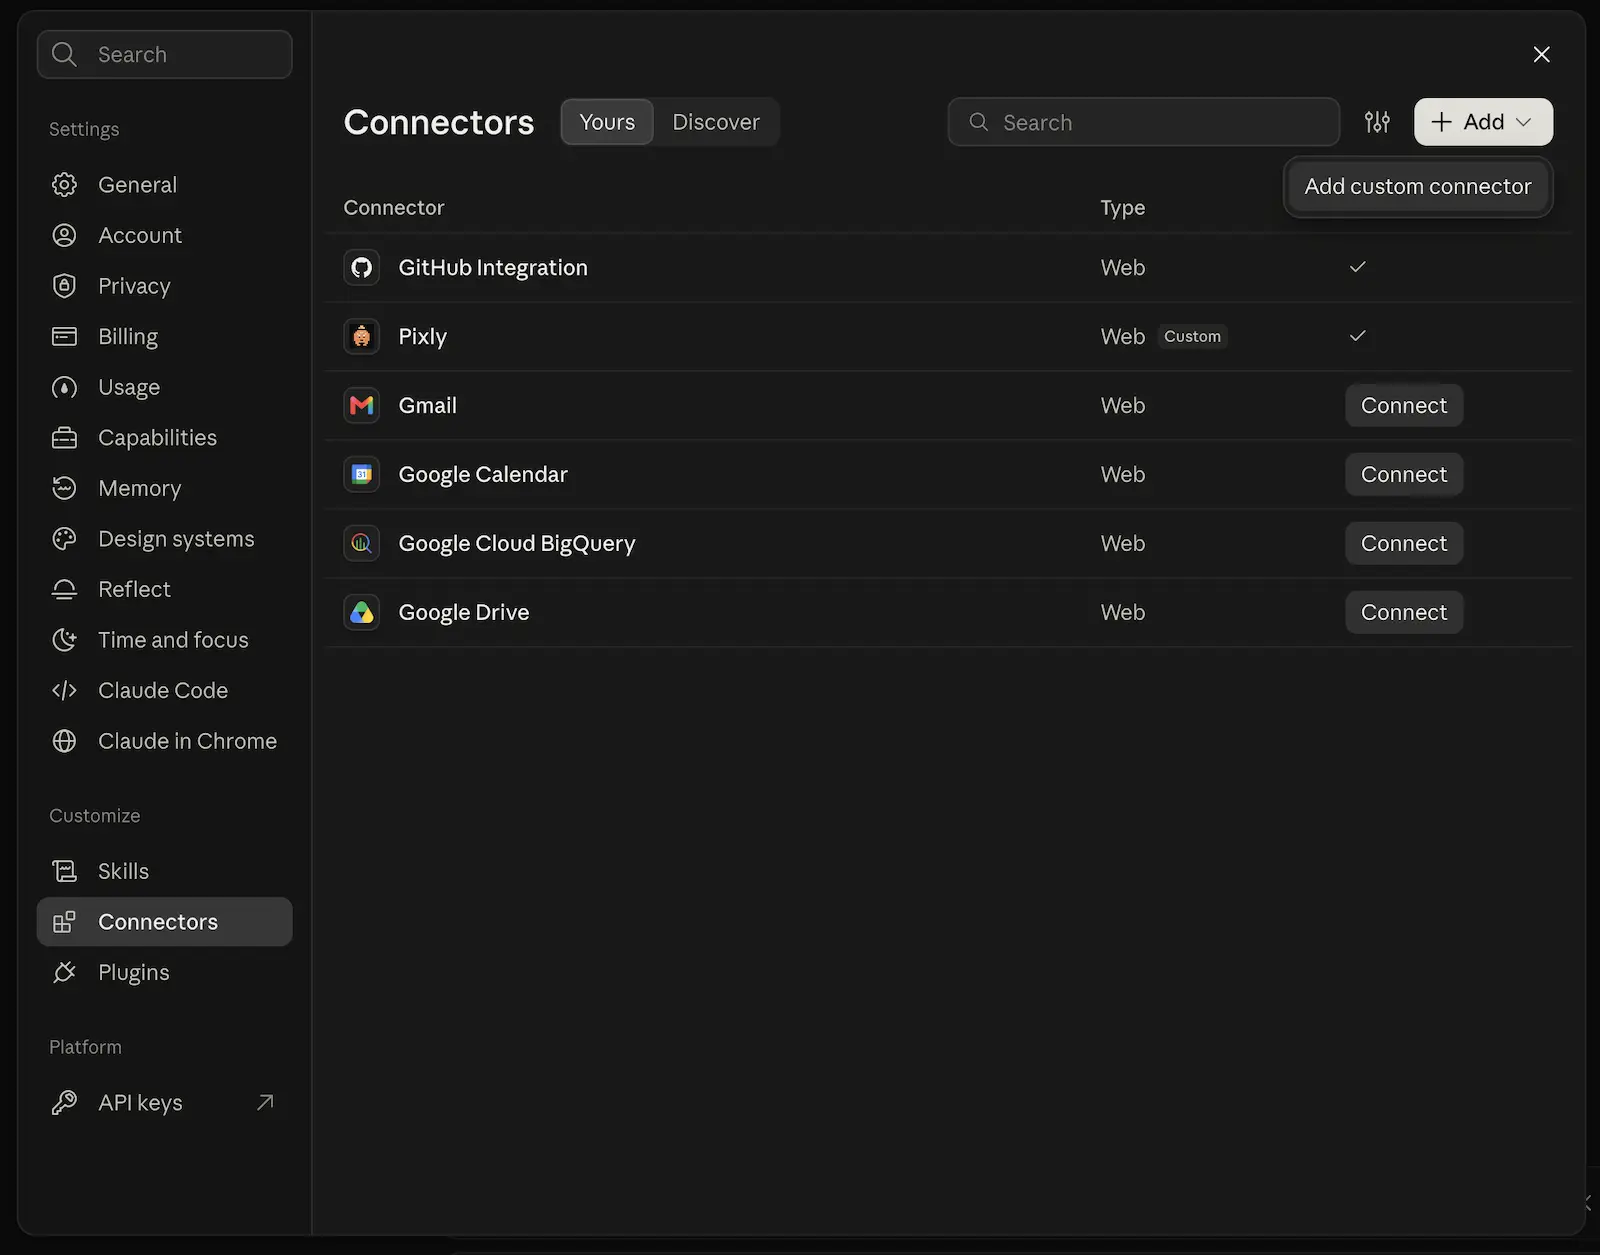Image resolution: width=1600 pixels, height=1255 pixels.
Task: Click the Google Cloud BigQuery icon
Action: [x=361, y=544]
